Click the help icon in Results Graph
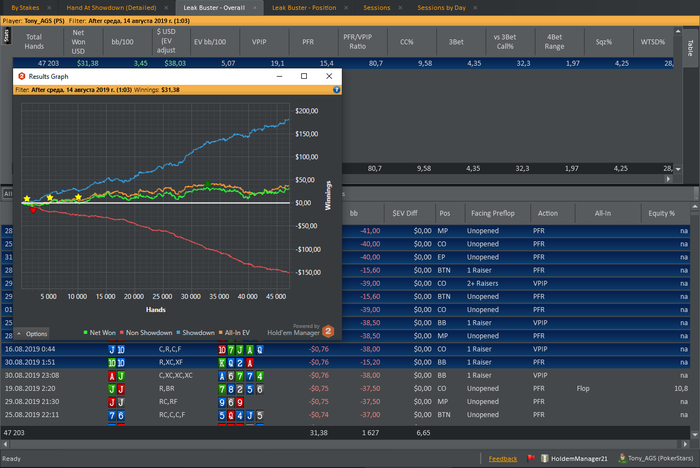The width and height of the screenshot is (700, 468). point(337,90)
